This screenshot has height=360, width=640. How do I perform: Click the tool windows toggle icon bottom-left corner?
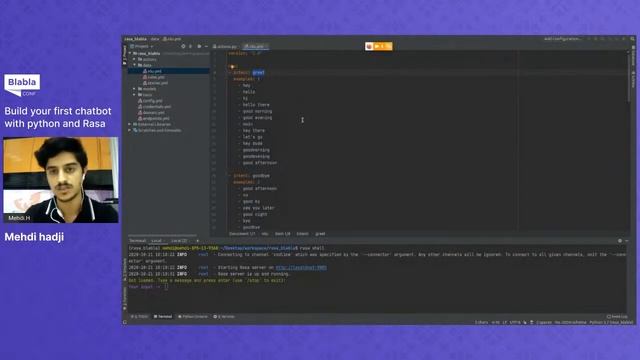[x=125, y=322]
